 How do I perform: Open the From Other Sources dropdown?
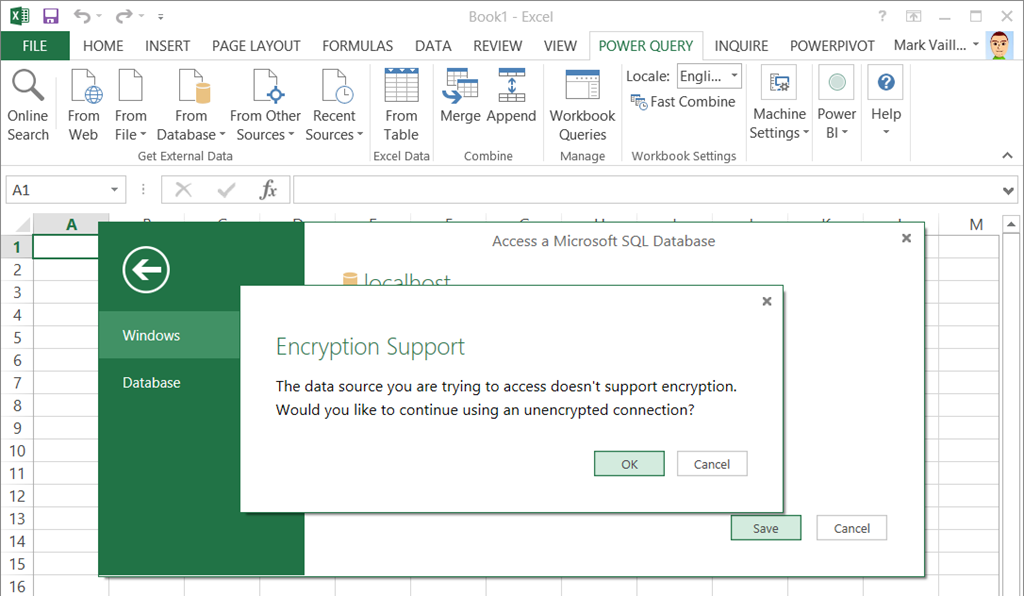coord(265,135)
